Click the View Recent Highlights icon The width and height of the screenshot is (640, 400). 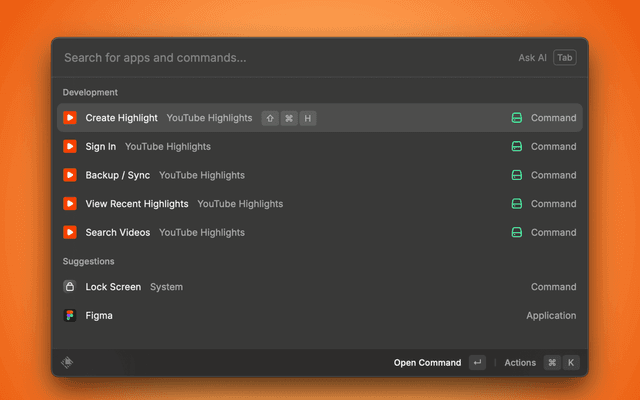(70, 204)
